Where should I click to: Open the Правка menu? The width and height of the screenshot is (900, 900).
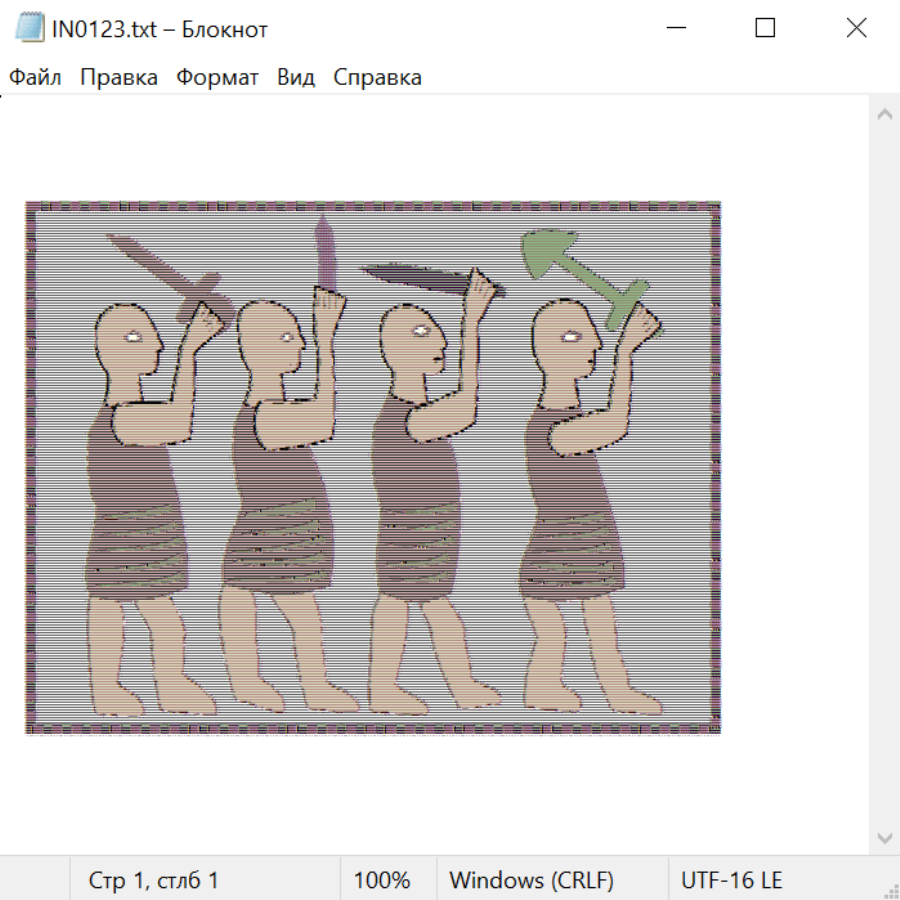(118, 78)
